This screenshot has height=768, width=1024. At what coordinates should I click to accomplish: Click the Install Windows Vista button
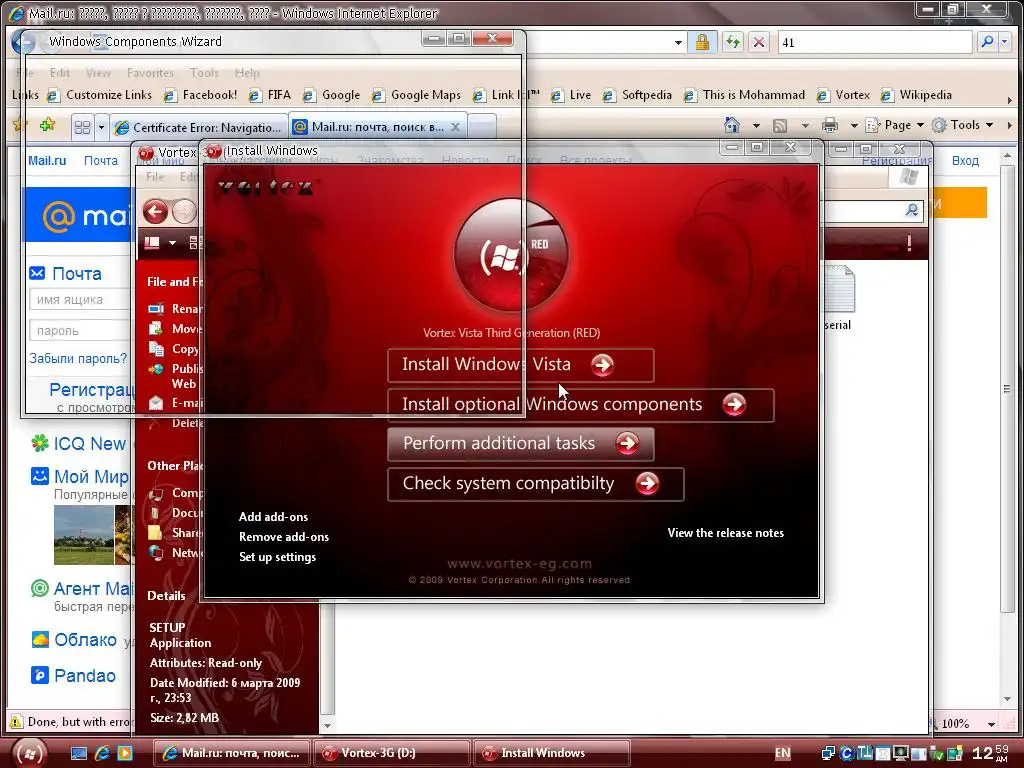[520, 365]
